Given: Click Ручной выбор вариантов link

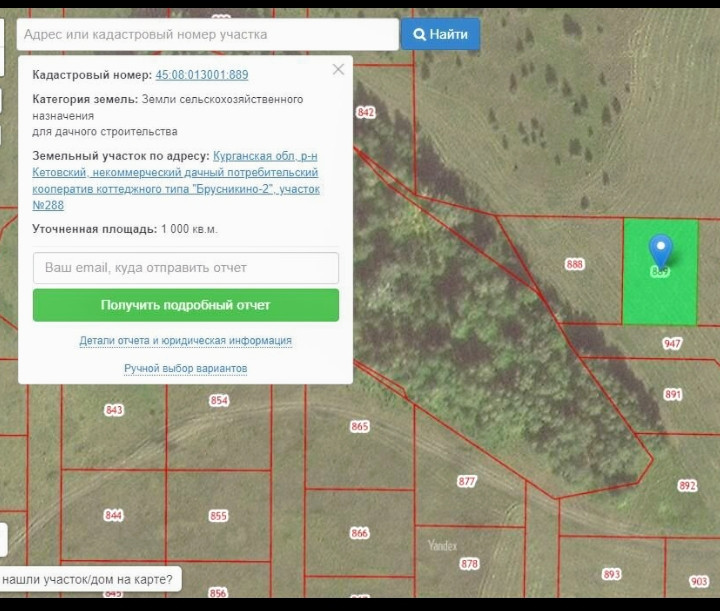Looking at the screenshot, I should click(186, 369).
